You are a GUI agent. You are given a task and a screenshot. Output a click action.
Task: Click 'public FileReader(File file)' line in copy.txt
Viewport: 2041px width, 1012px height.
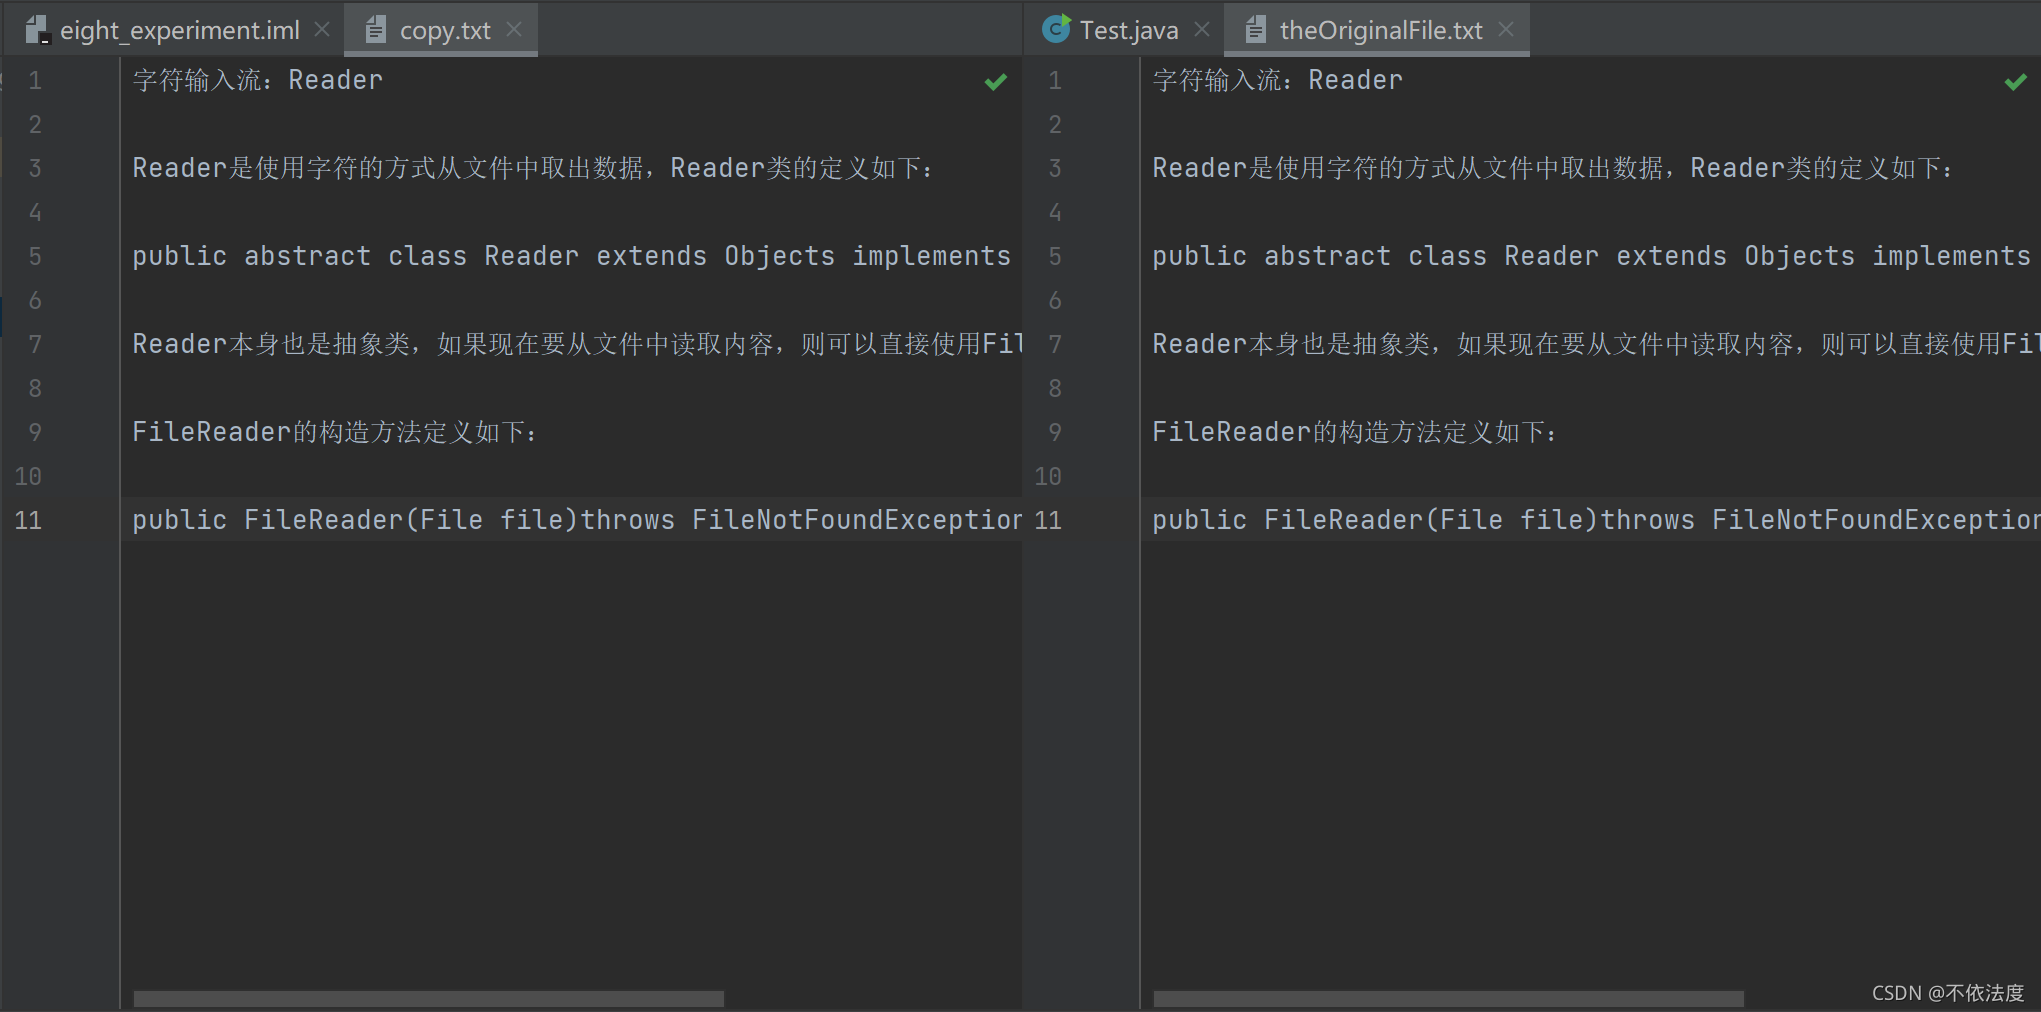click(x=577, y=520)
